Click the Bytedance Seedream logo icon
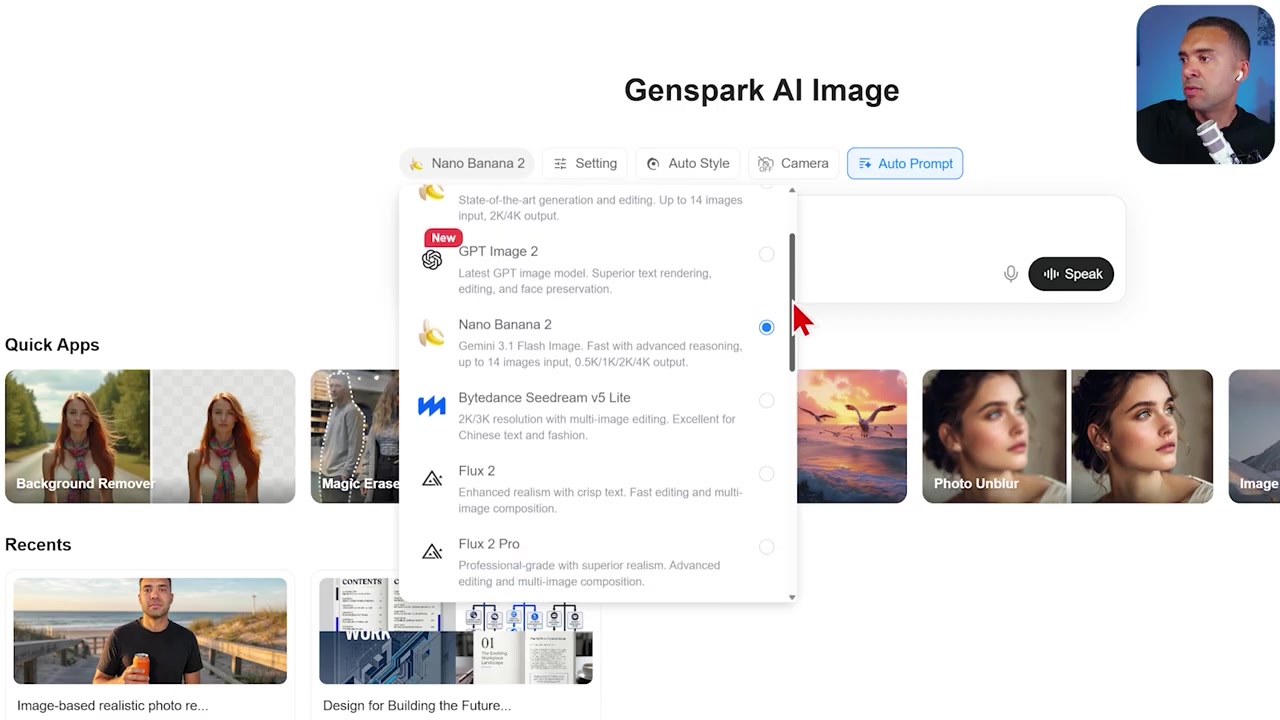Viewport: 1280px width, 720px height. [x=432, y=406]
